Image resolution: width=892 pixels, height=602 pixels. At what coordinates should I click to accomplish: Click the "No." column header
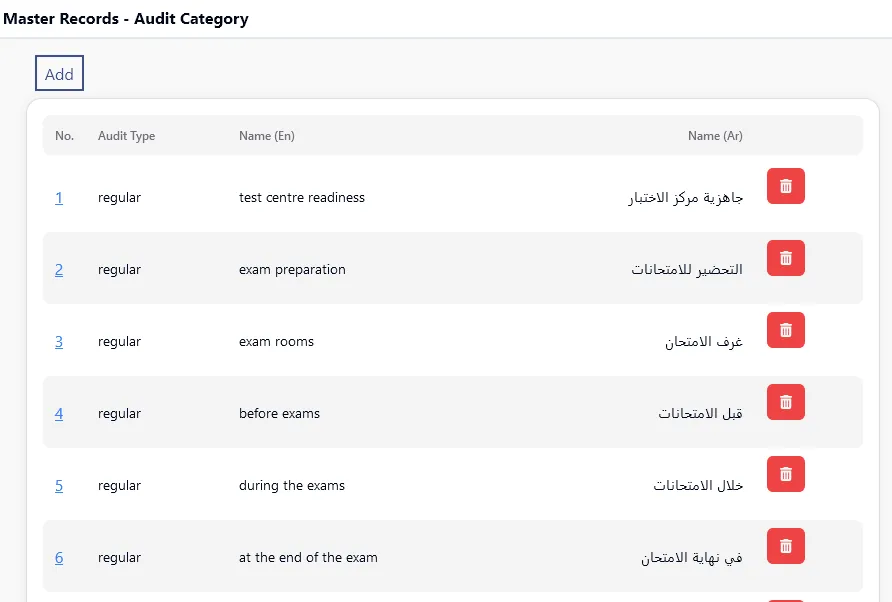click(x=64, y=135)
